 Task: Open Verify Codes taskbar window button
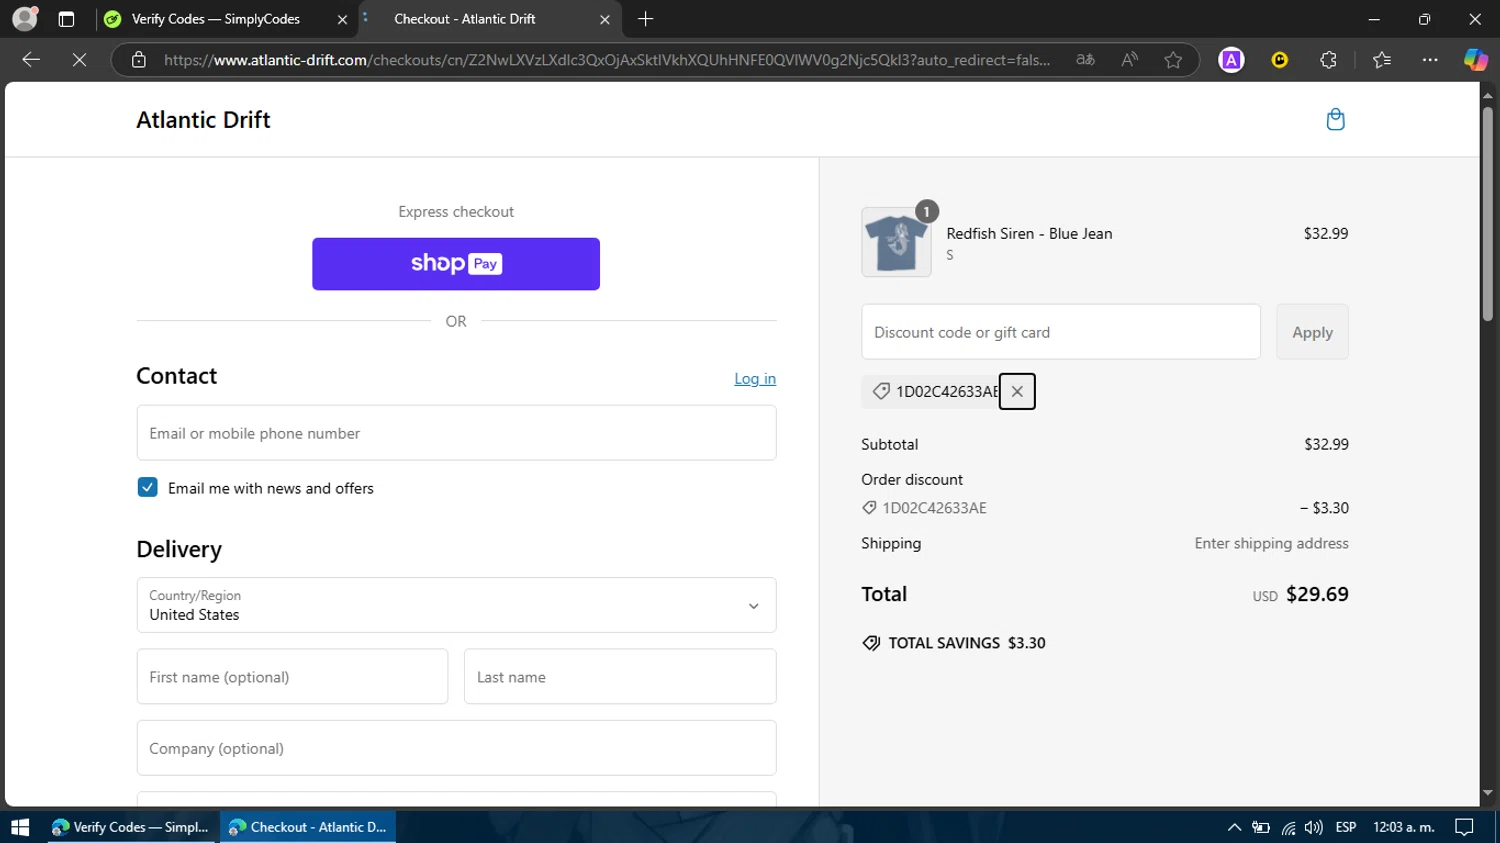131,827
